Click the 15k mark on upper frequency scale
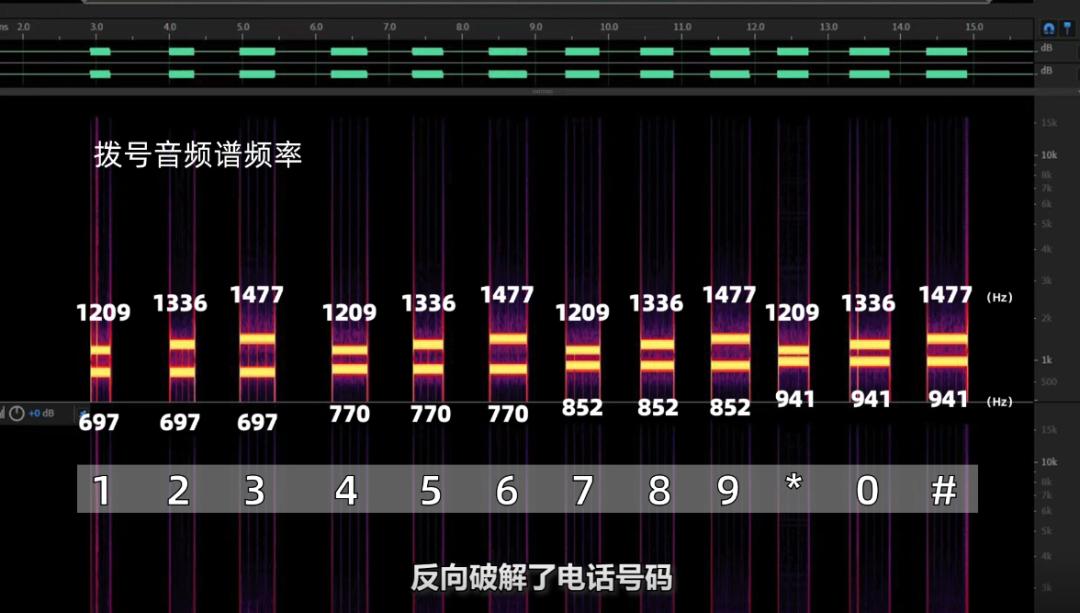Screen dimensions: 1080x613 (1048, 123)
